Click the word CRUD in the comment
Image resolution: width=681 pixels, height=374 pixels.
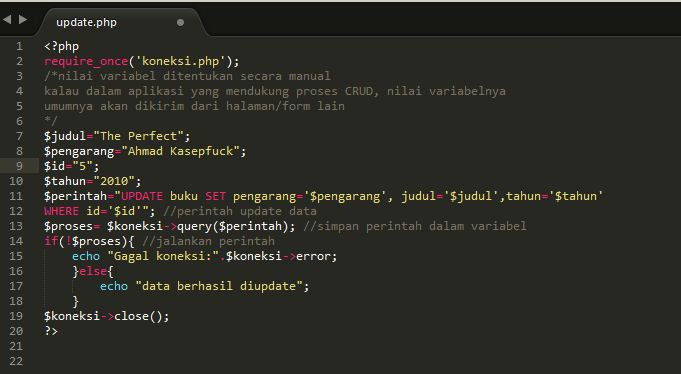[x=359, y=91]
